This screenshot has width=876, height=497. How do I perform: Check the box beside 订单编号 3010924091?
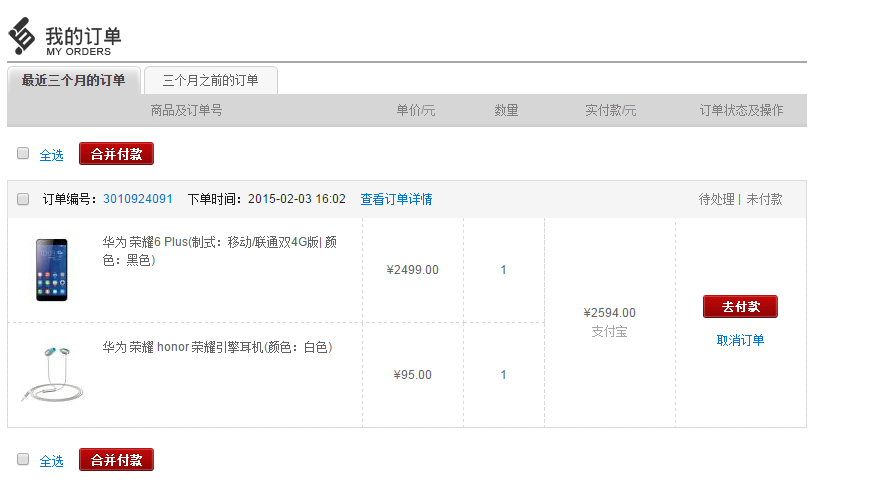[x=23, y=199]
